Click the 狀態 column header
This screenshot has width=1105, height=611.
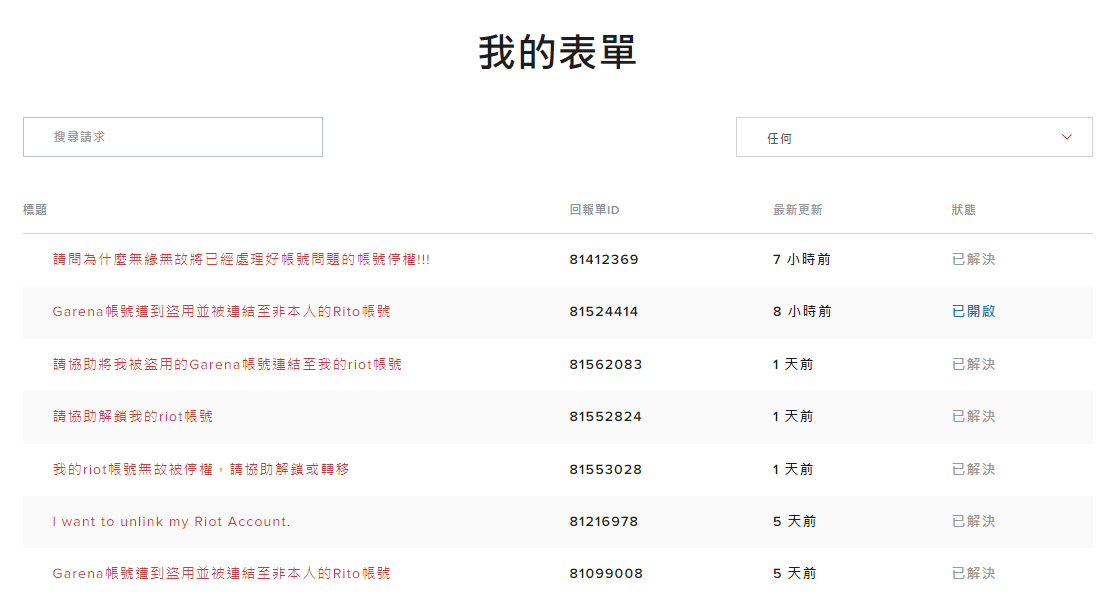point(963,210)
